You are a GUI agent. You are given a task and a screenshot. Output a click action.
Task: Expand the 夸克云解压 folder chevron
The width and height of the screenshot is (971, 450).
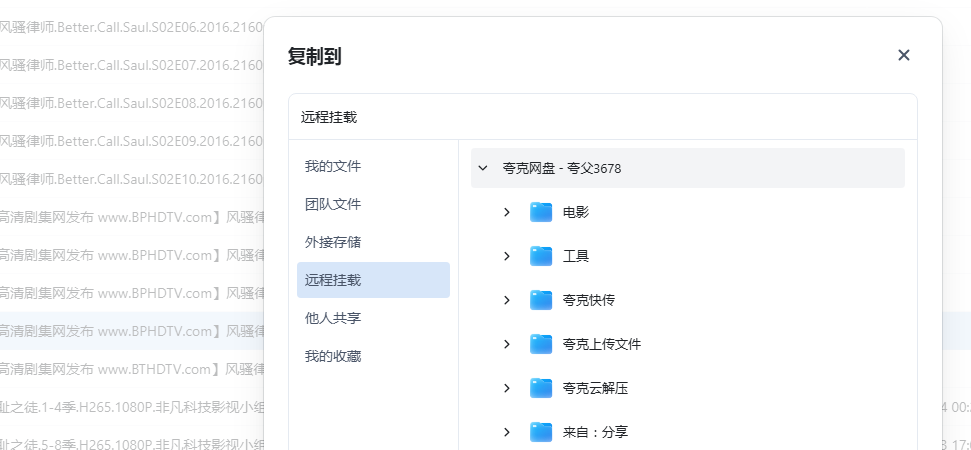click(507, 388)
